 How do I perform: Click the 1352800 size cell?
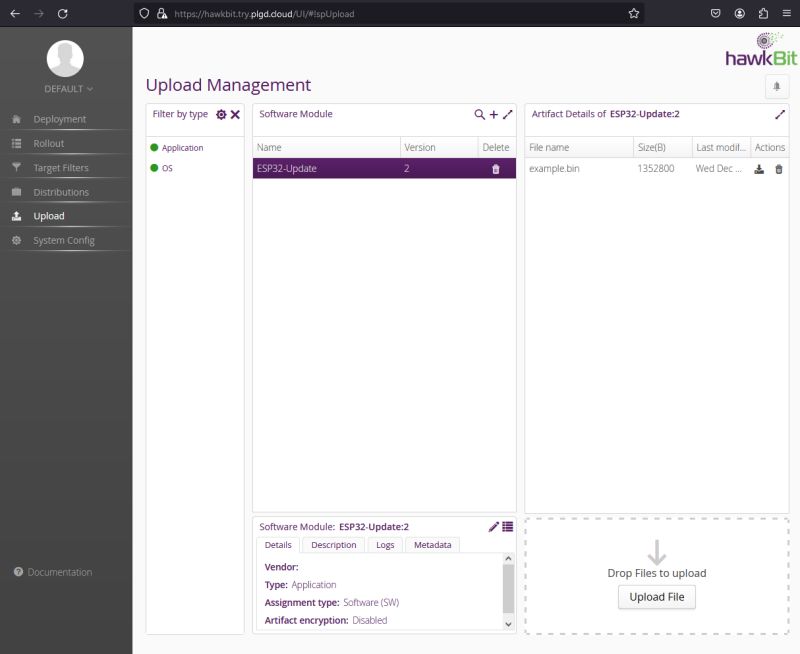[656, 168]
